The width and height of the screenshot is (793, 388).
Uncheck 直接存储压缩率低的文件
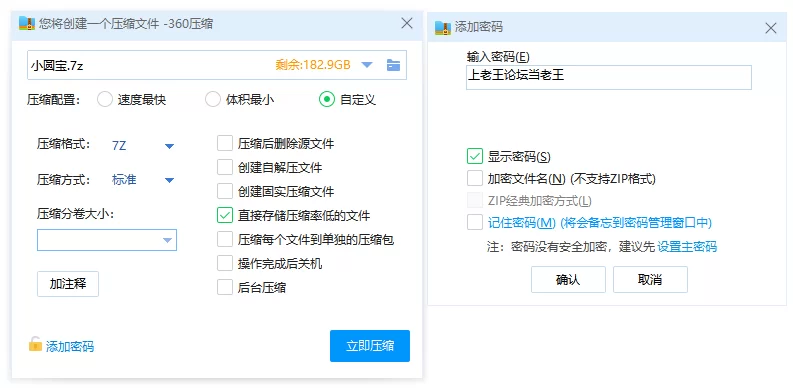click(225, 215)
